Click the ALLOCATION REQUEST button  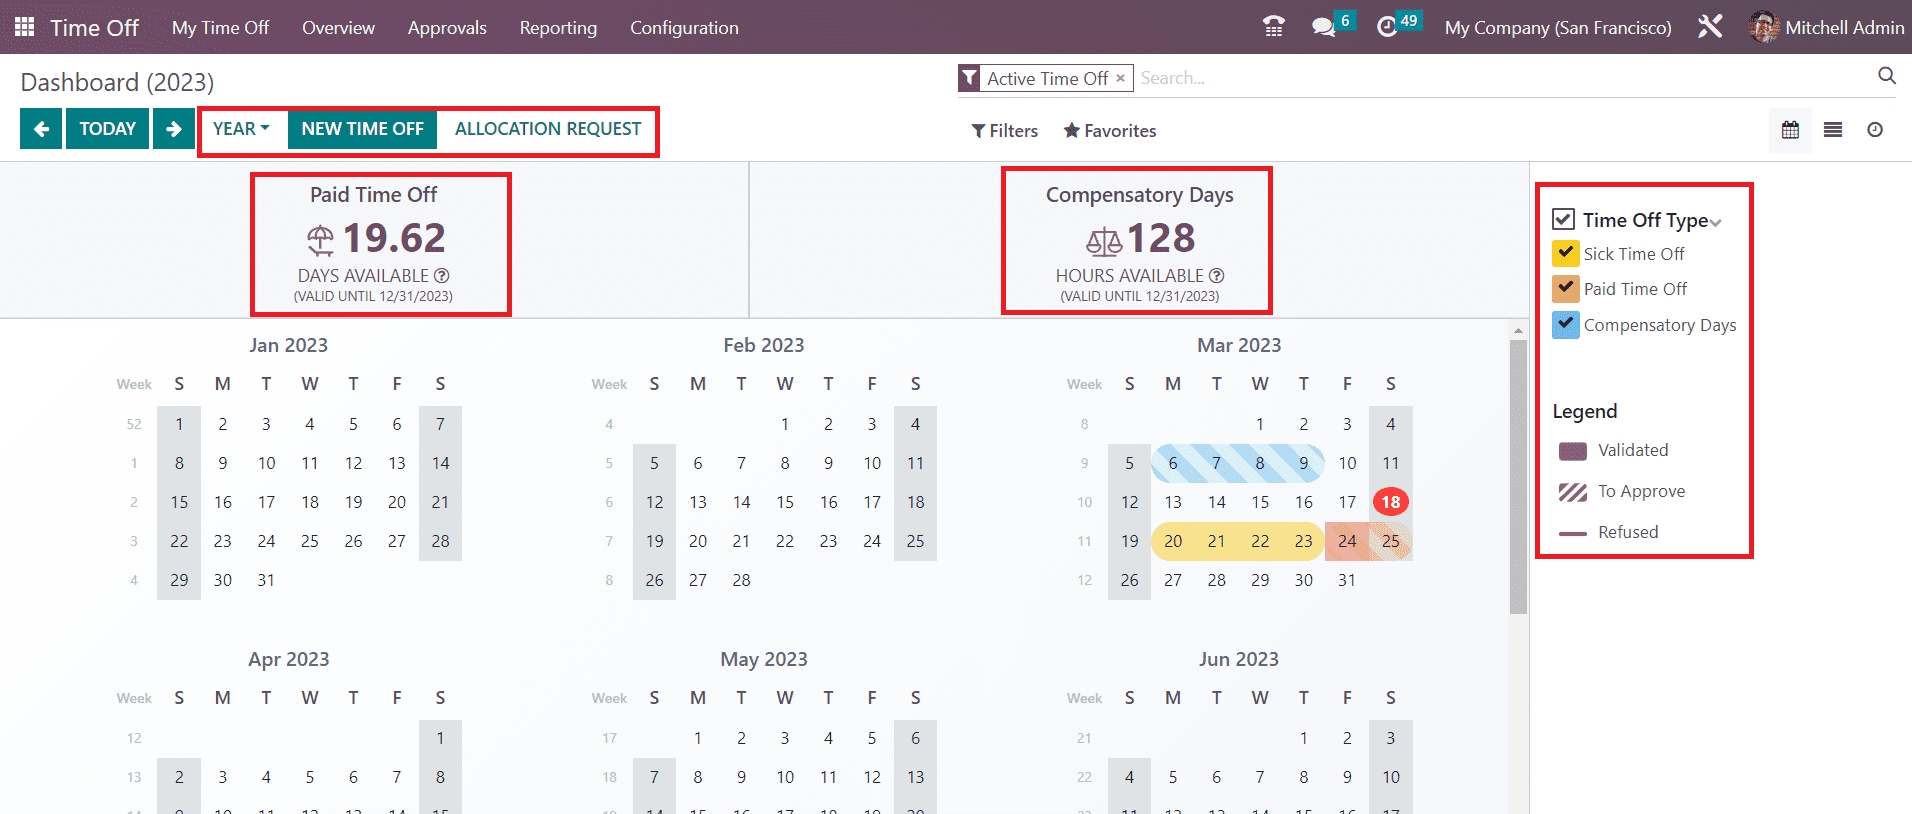(548, 129)
